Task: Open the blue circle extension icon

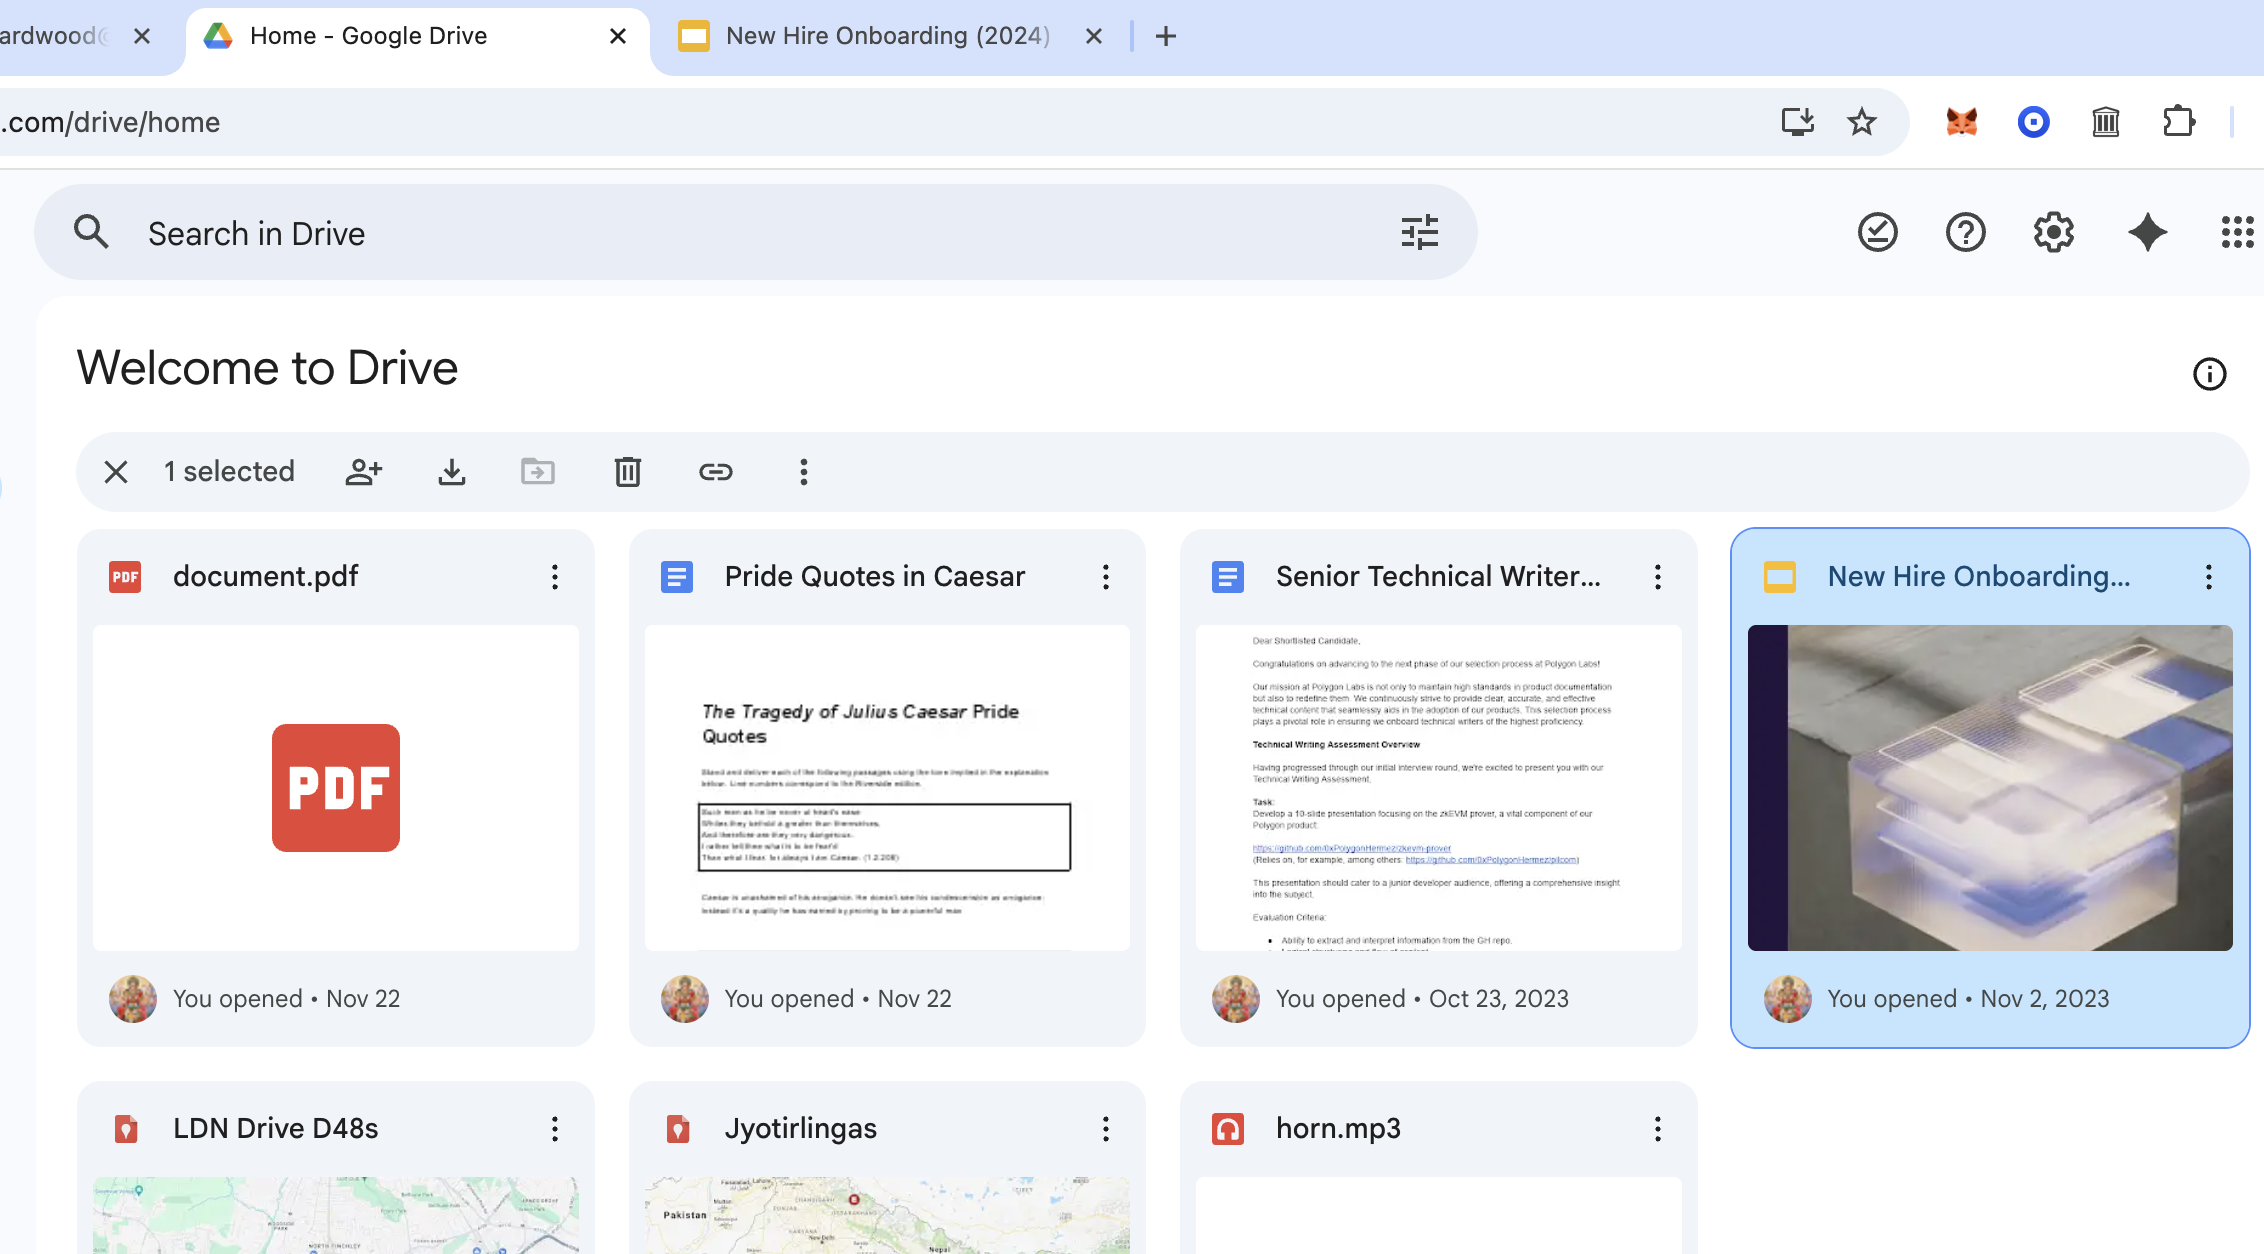Action: tap(2034, 122)
